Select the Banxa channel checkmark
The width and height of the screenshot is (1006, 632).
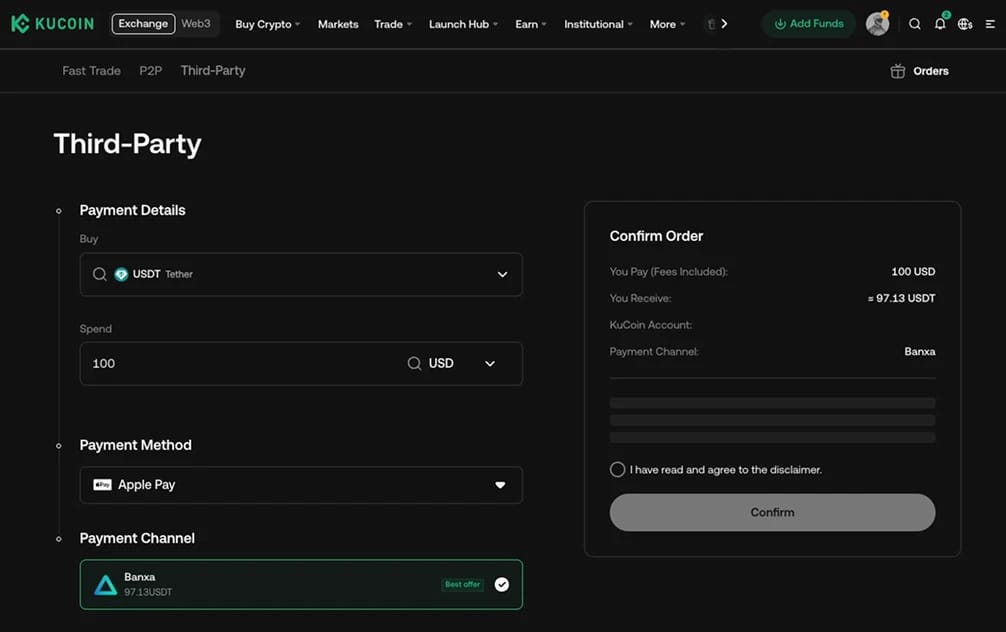pyautogui.click(x=502, y=585)
